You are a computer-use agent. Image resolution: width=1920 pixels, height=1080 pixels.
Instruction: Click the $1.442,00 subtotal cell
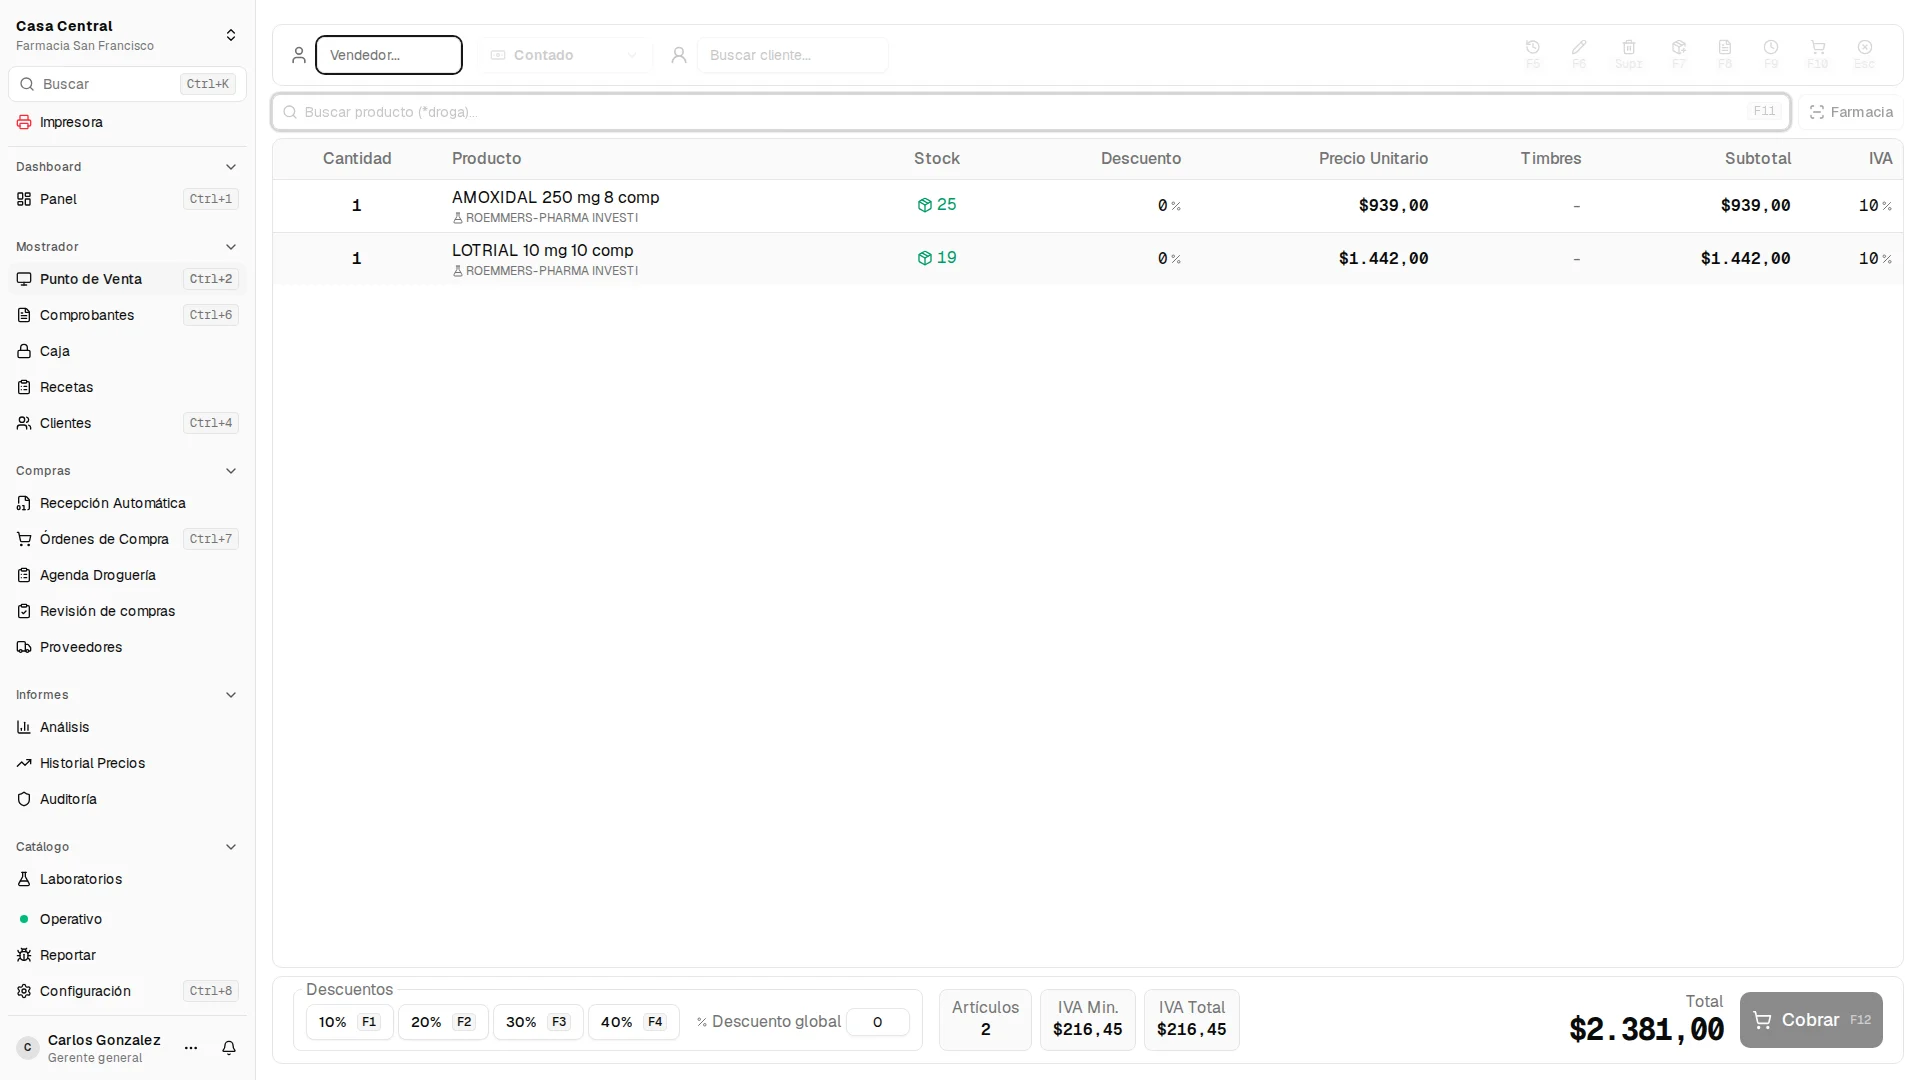point(1745,259)
